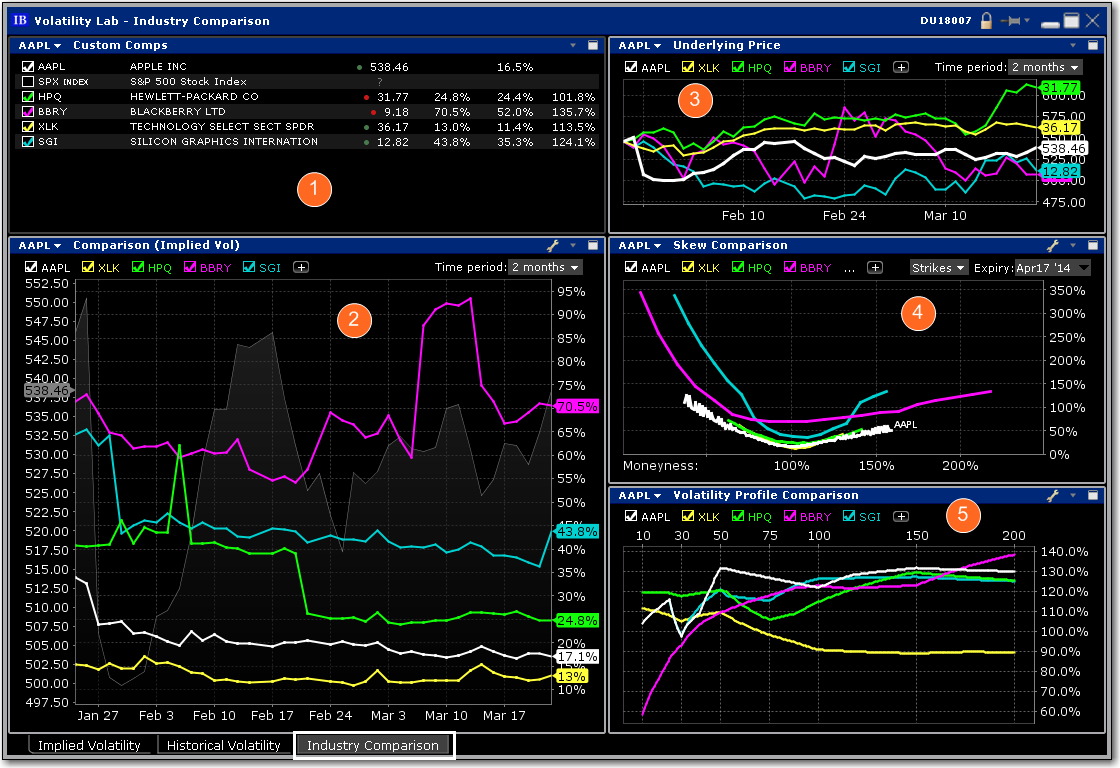Open wrench settings in Volatility Profile Comparison panel
The height and width of the screenshot is (768, 1120).
1052,495
